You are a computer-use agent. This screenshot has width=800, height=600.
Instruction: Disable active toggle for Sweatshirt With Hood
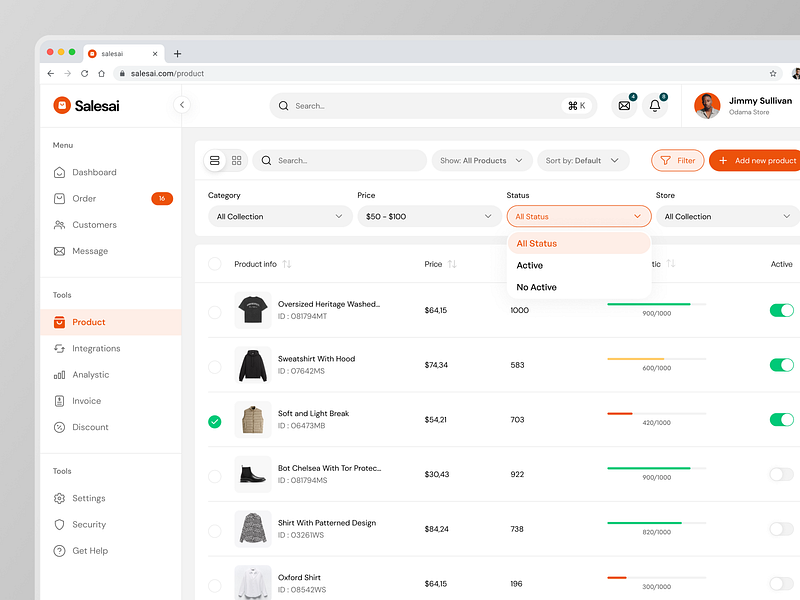(x=782, y=365)
